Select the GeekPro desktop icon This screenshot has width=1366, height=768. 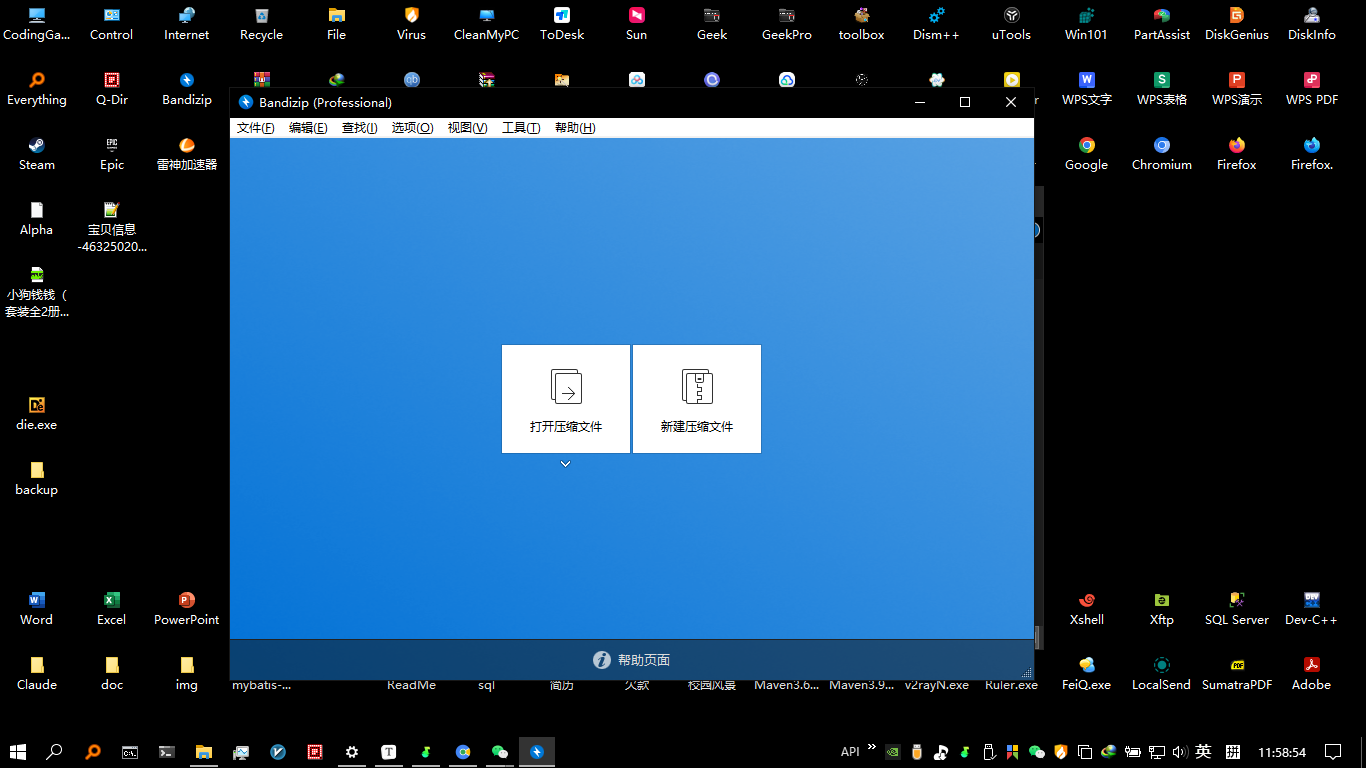pyautogui.click(x=787, y=23)
